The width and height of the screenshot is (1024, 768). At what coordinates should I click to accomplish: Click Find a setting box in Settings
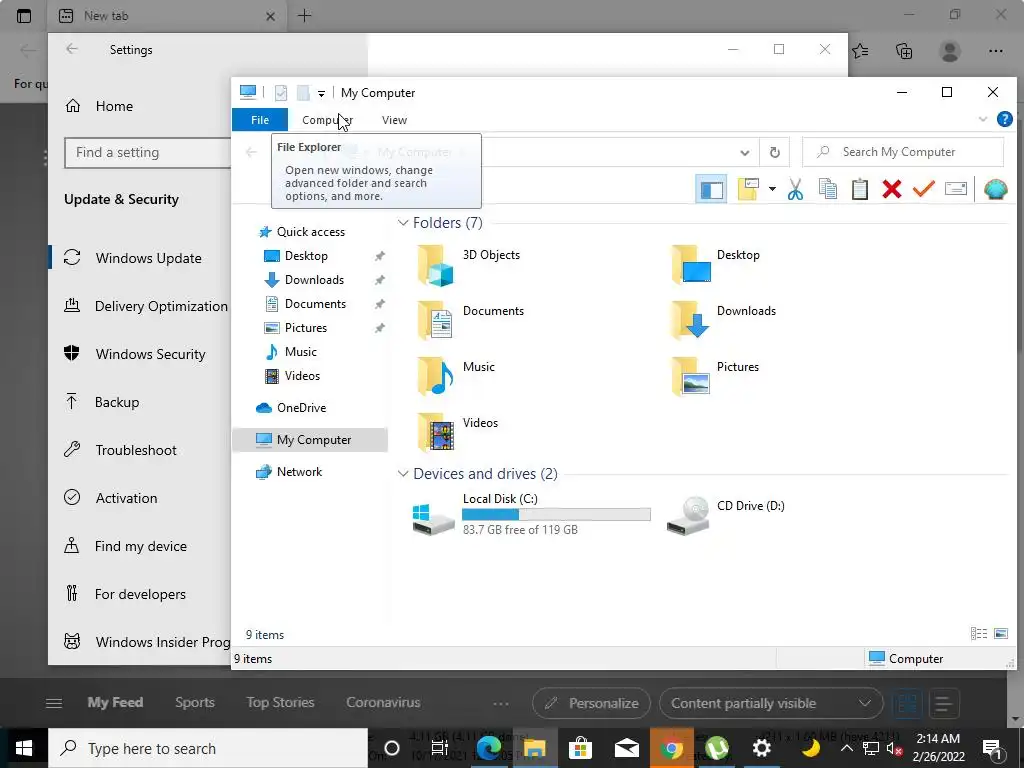pyautogui.click(x=148, y=153)
